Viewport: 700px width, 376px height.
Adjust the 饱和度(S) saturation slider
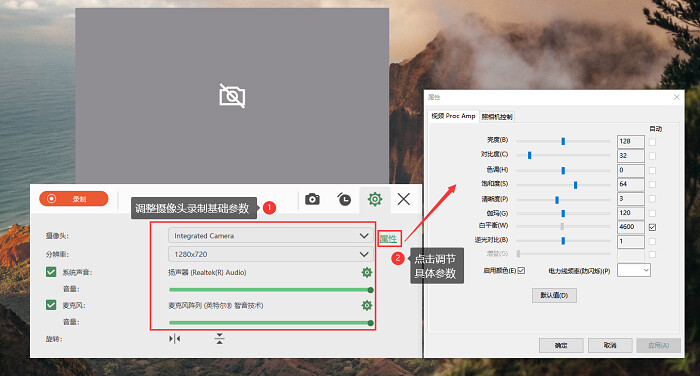tap(563, 185)
